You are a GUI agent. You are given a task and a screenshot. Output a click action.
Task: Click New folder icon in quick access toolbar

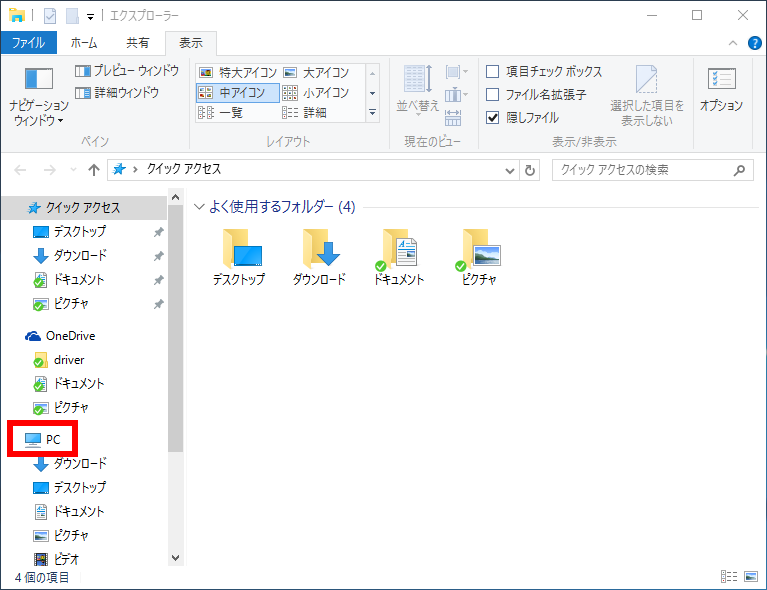72,16
